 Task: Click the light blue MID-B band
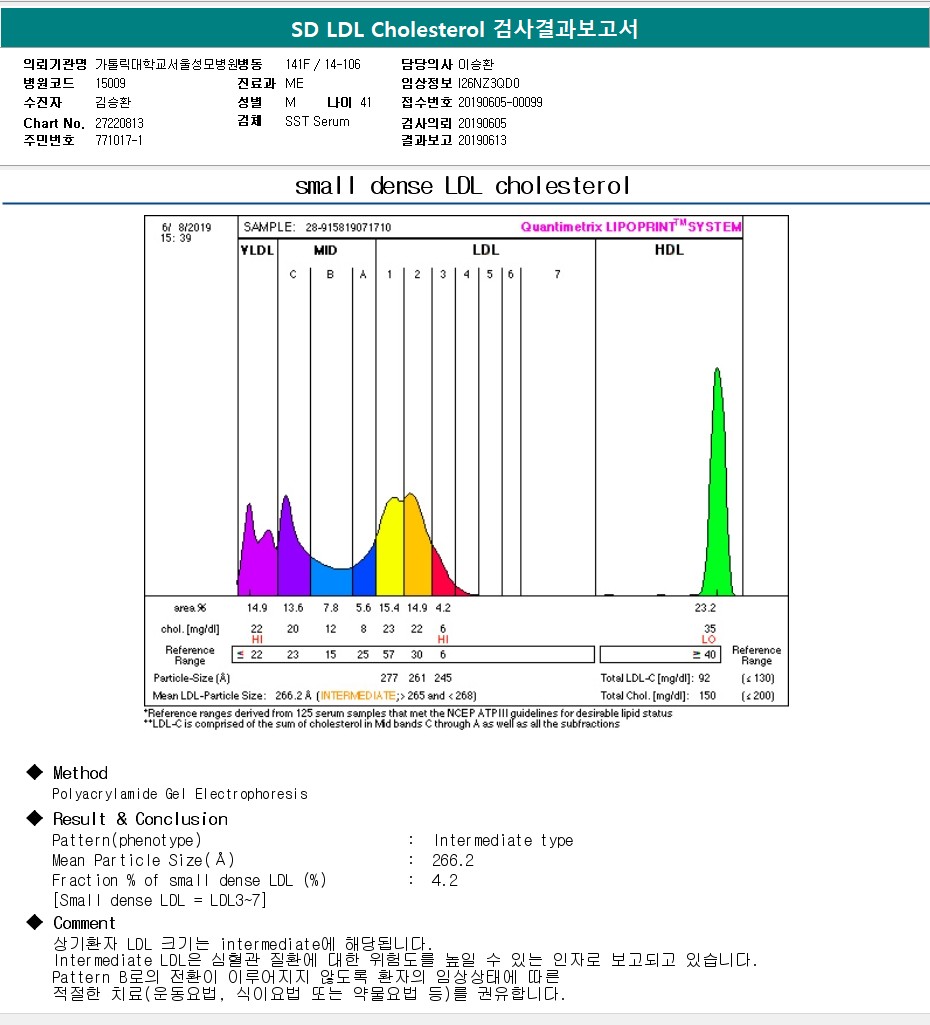(x=331, y=579)
